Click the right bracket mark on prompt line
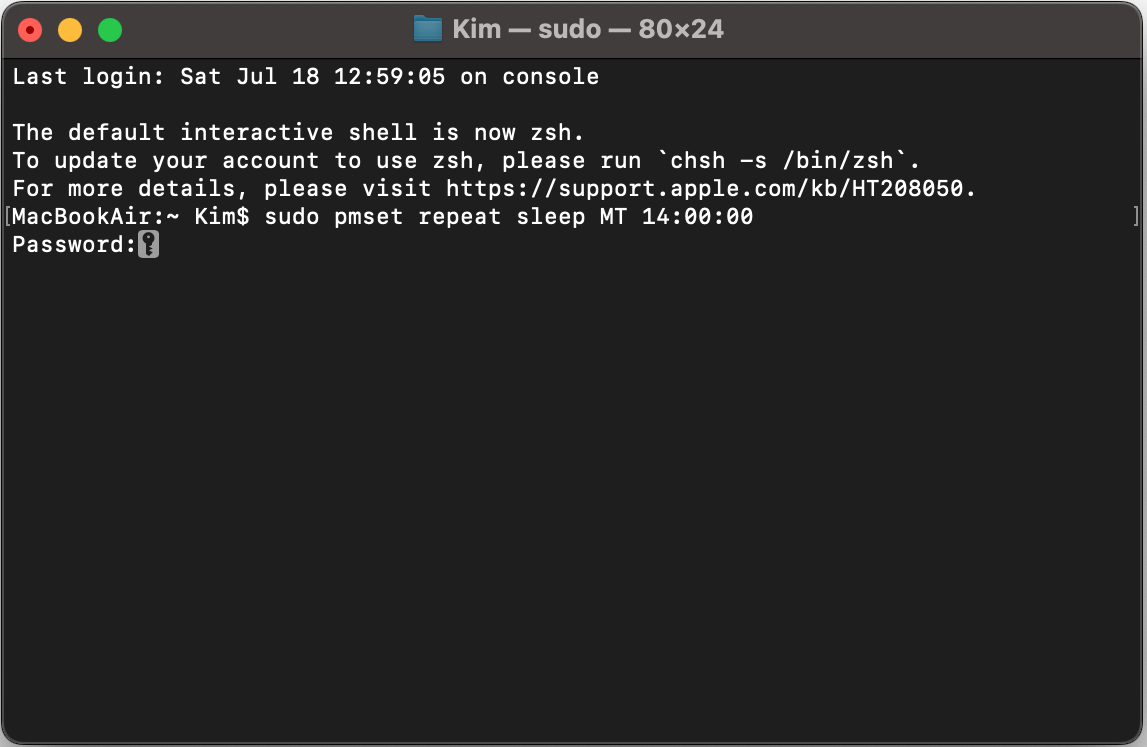 tap(1136, 217)
